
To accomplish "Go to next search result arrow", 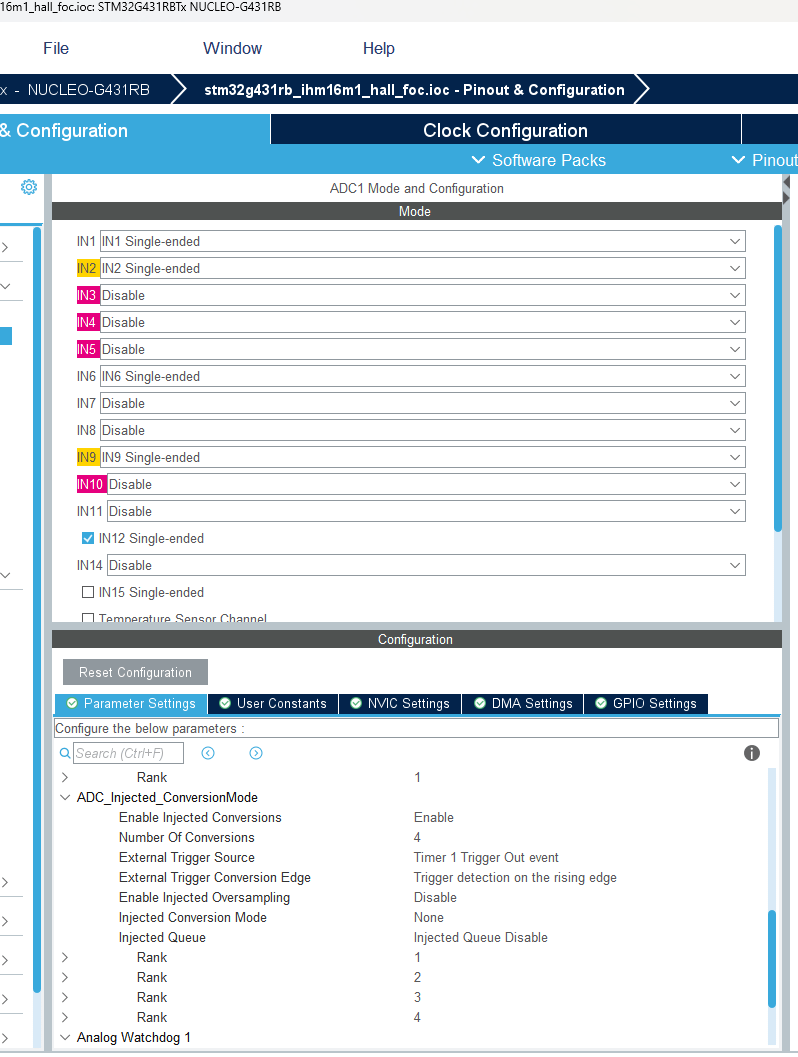I will point(256,753).
